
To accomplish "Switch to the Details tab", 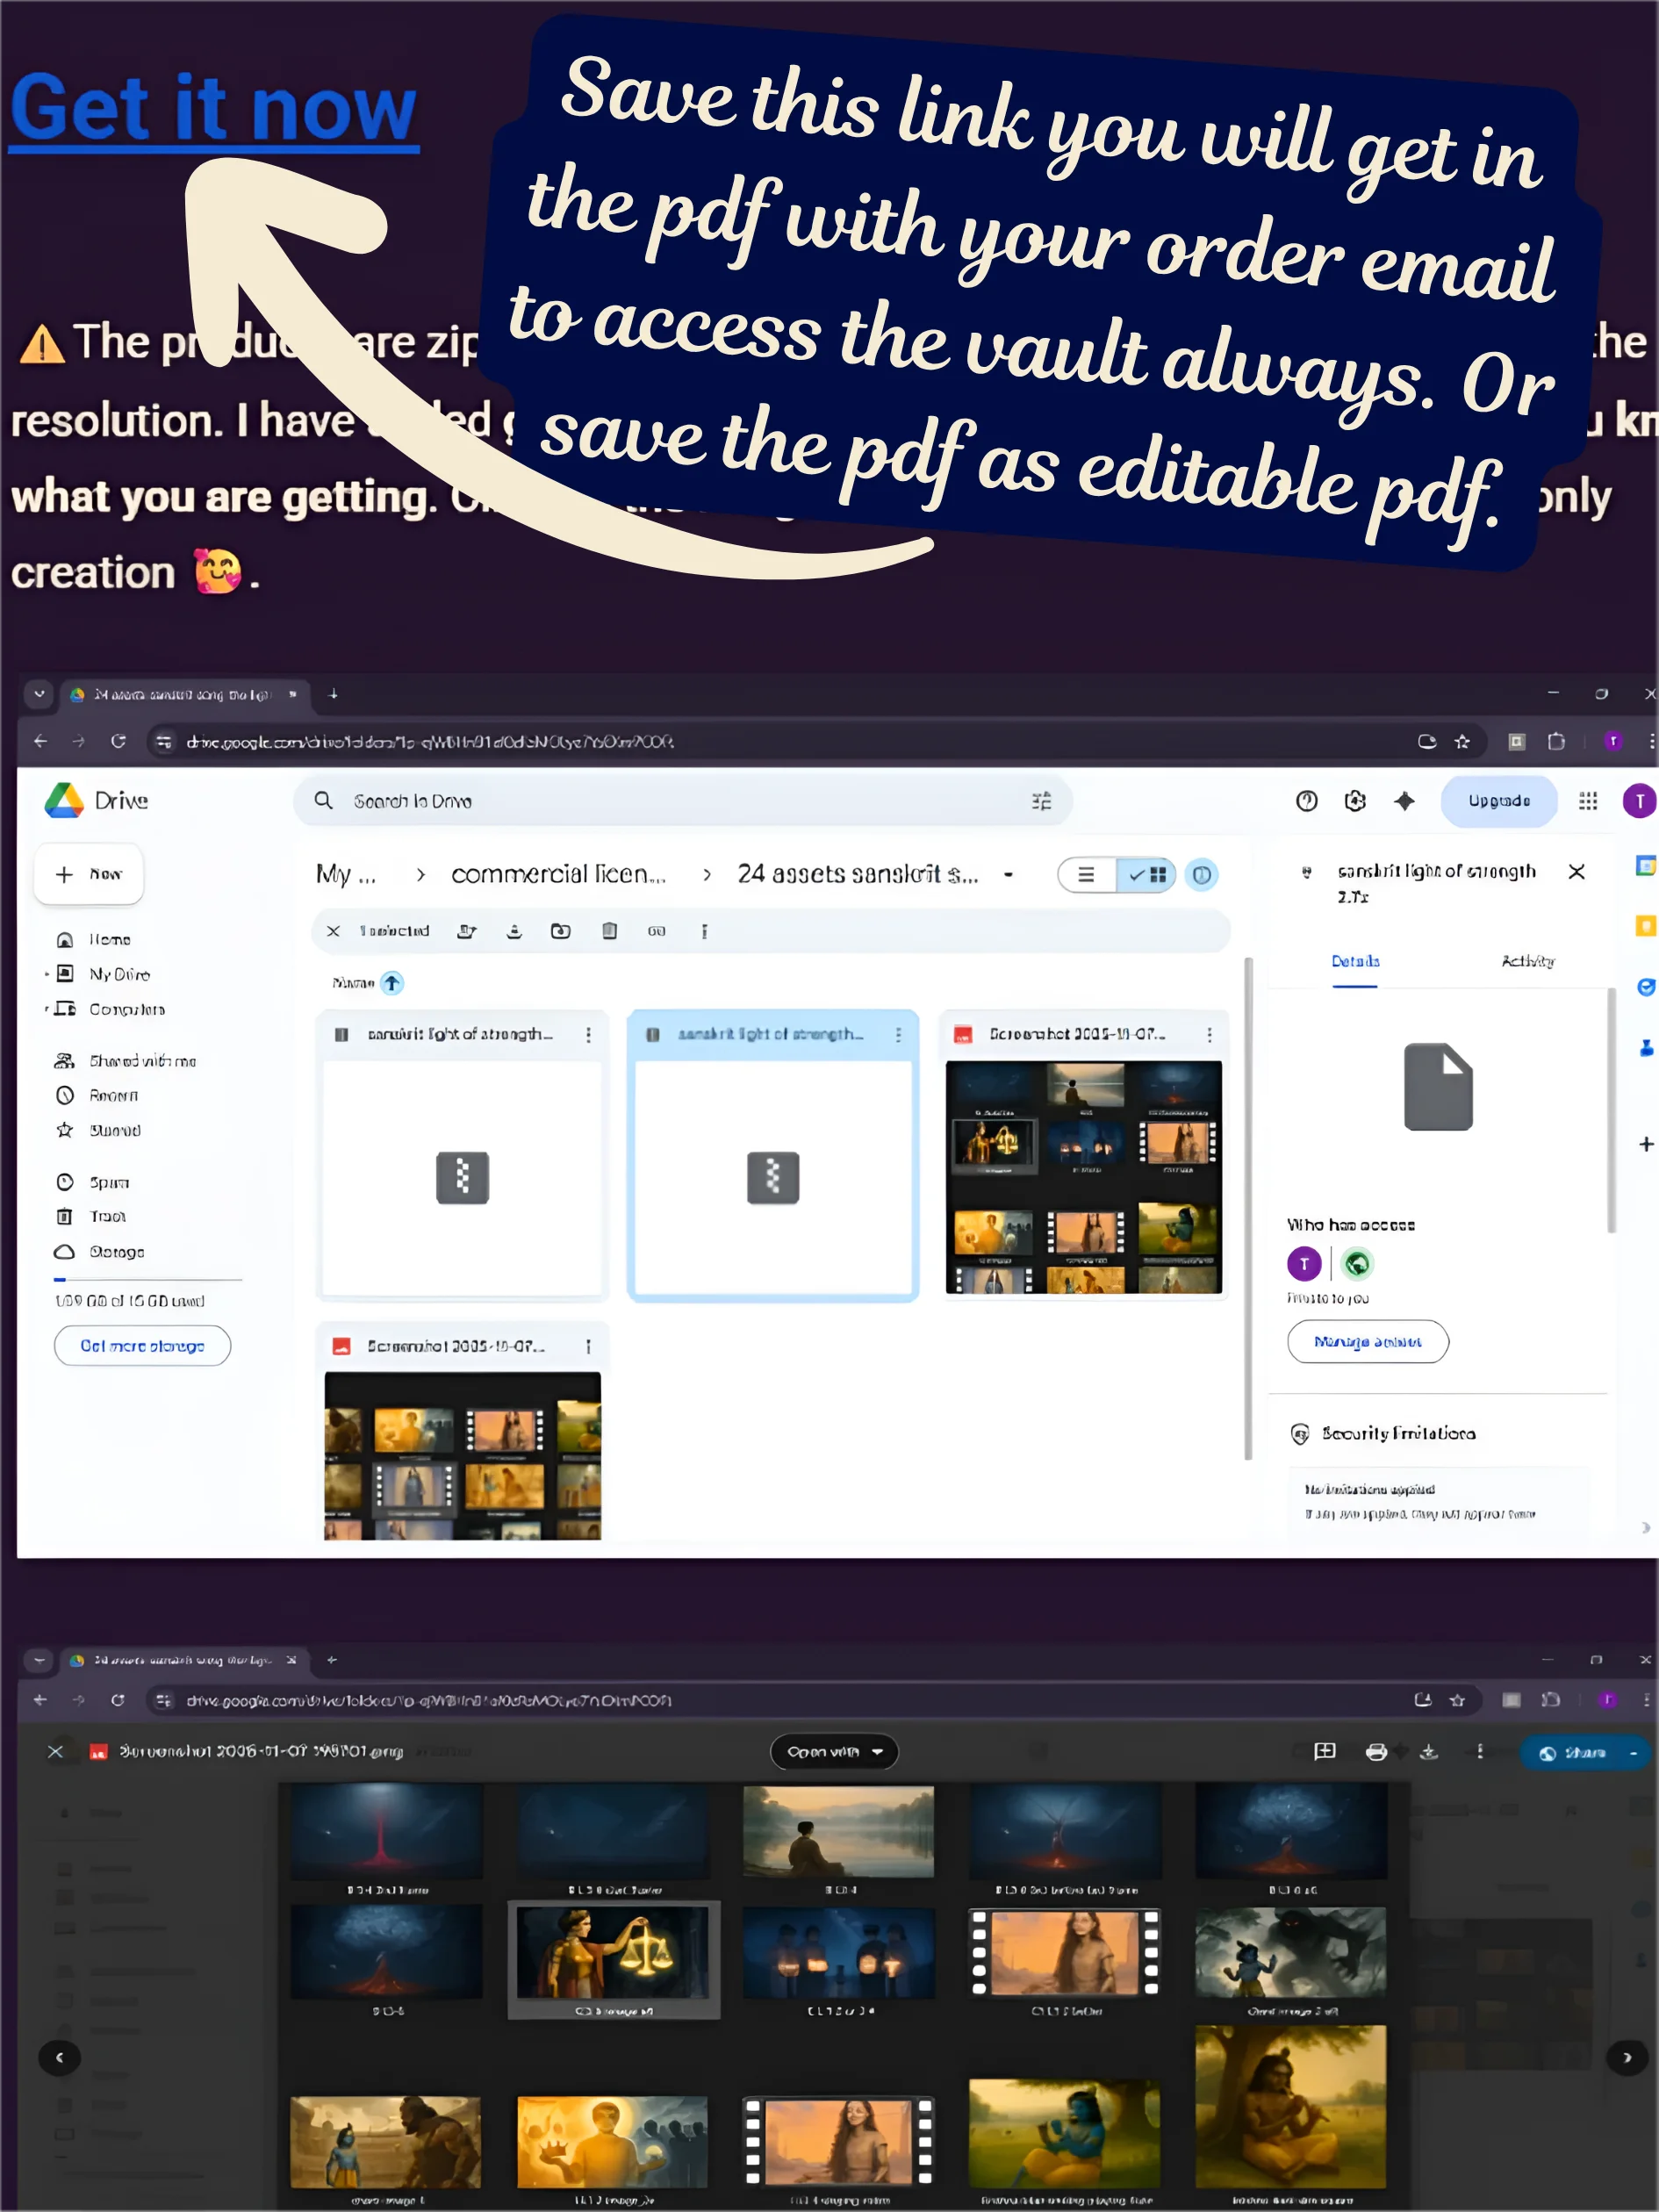I will click(1355, 961).
